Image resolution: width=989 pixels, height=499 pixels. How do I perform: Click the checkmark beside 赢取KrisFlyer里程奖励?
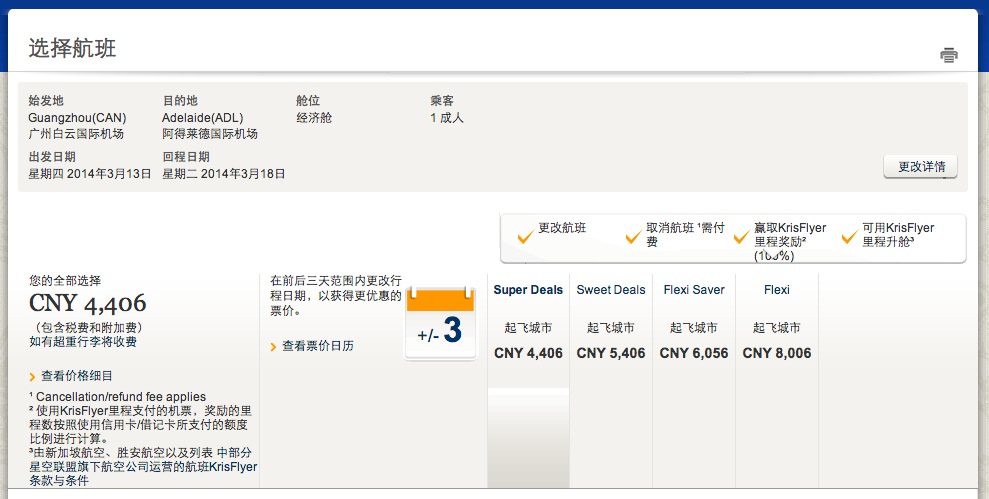(x=741, y=237)
